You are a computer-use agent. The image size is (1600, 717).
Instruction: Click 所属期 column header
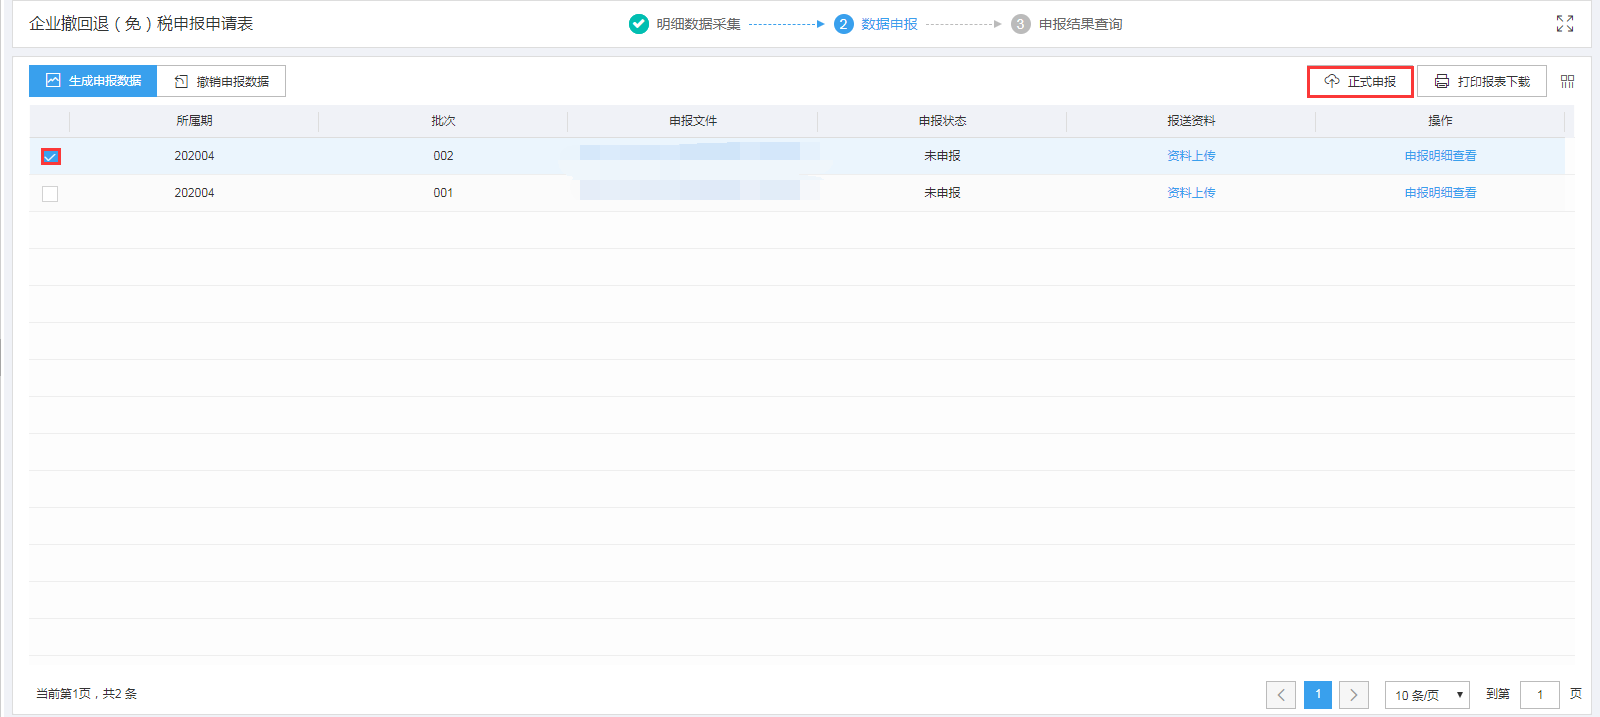(194, 121)
